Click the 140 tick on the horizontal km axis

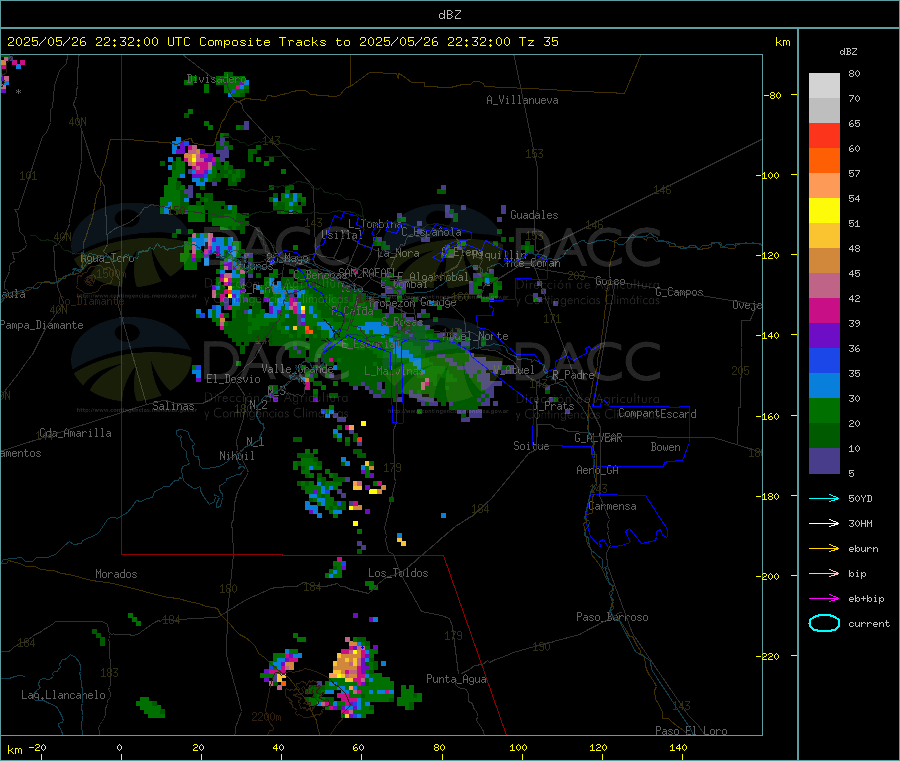click(678, 747)
